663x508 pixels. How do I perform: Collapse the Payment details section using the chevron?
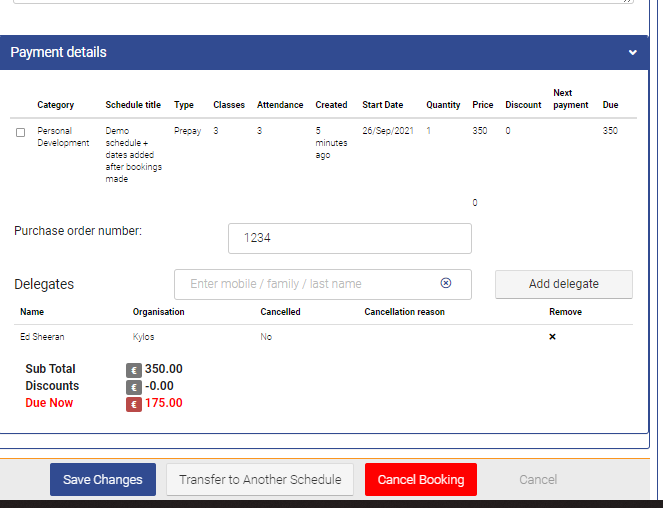click(632, 53)
